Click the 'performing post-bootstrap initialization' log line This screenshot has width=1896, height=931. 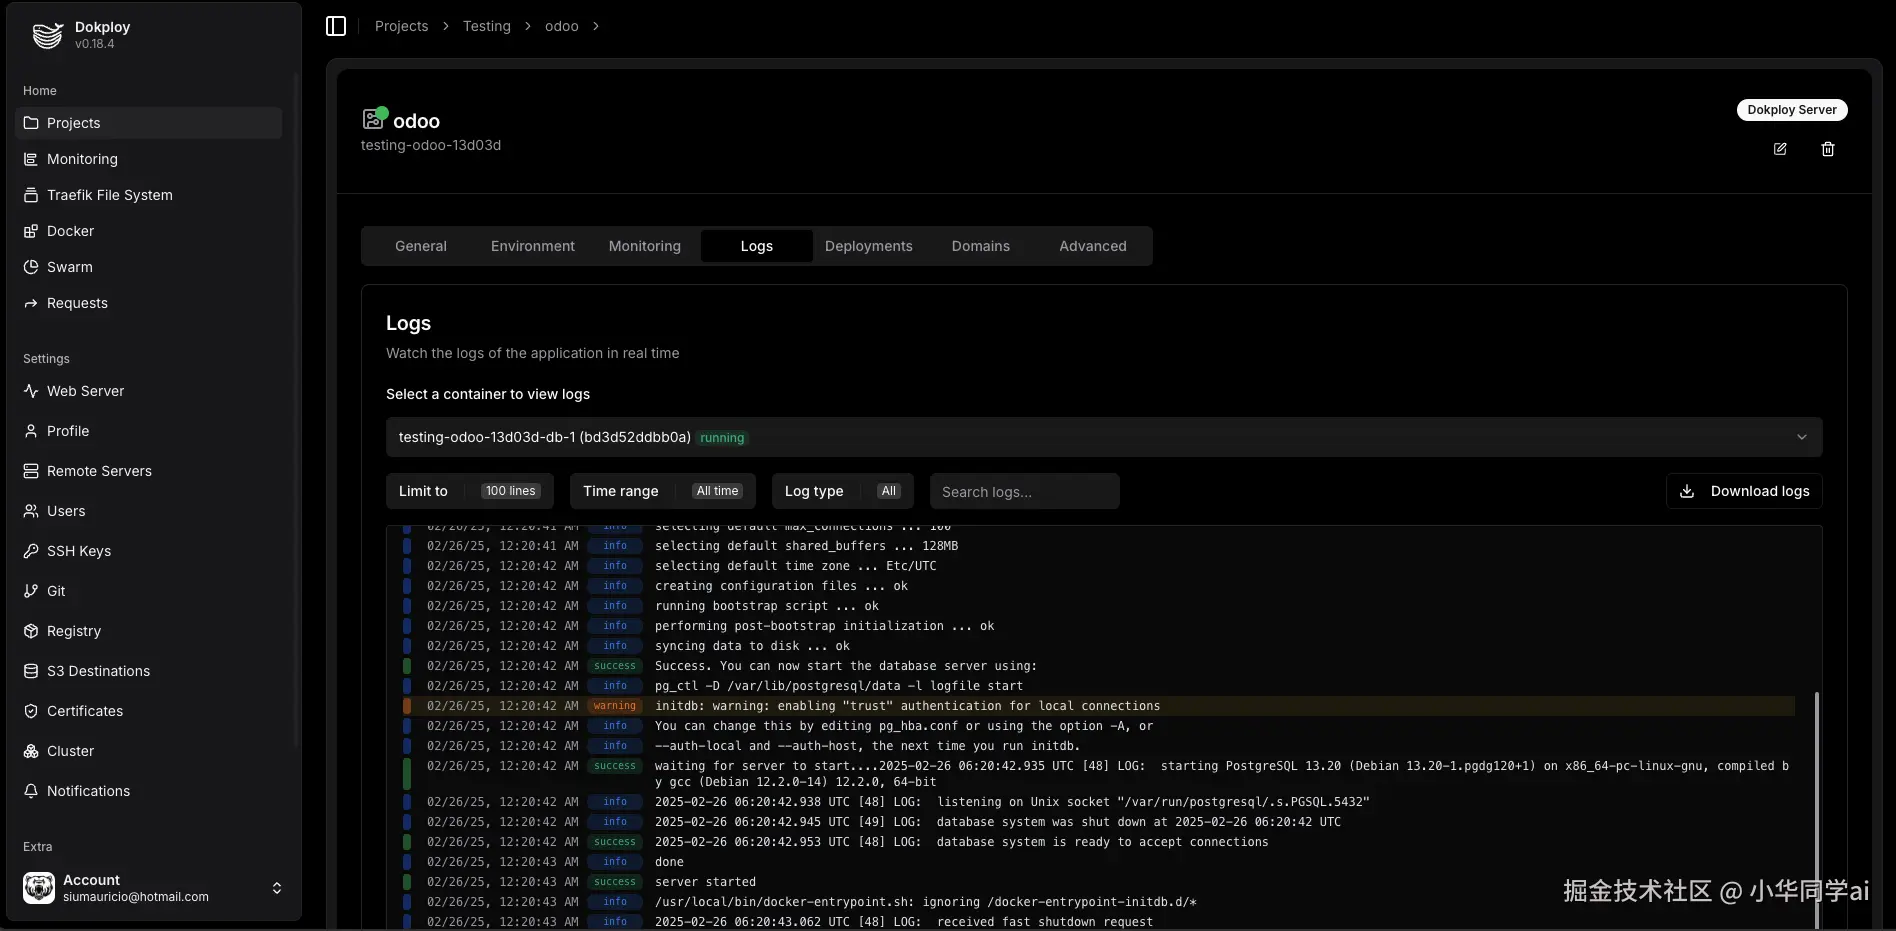[x=1097, y=626]
